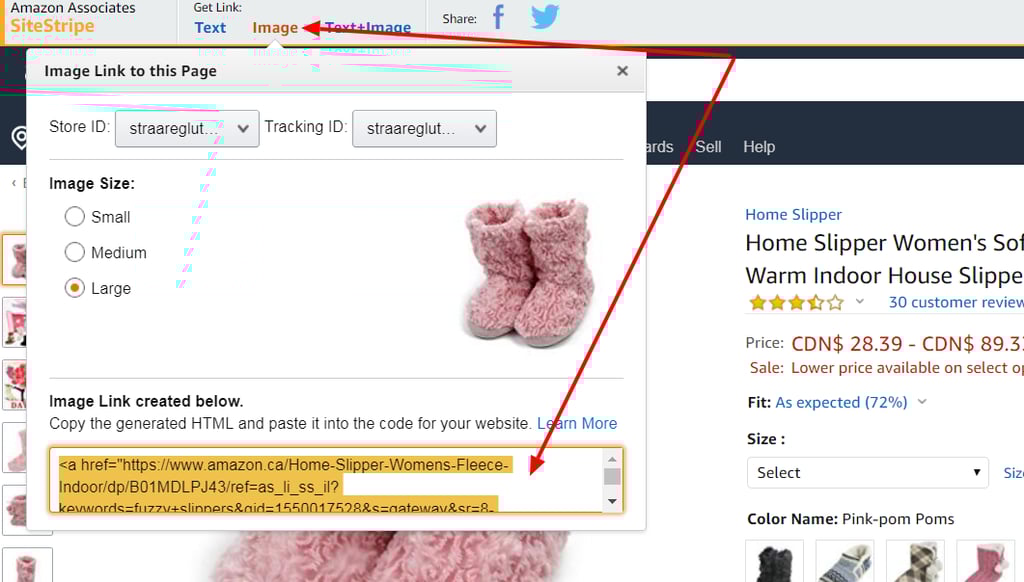The image size is (1024, 582).
Task: Share the product page on Facebook
Action: 497,17
